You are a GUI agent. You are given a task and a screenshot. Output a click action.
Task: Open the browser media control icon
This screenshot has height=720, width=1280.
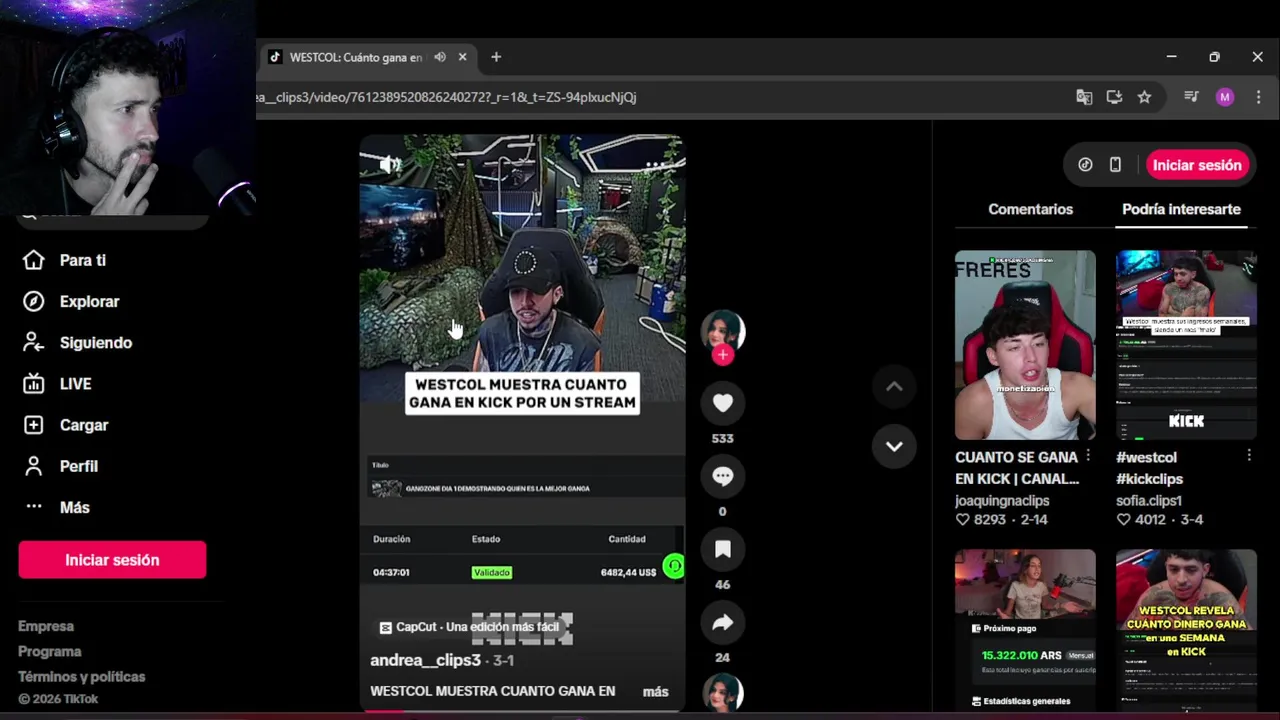1191,97
